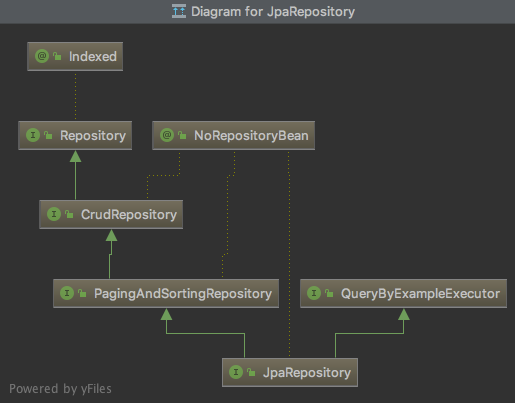Click the public lock icon on QueryByExampleExecutor node
Screen dimensions: 515x403
[329, 293]
